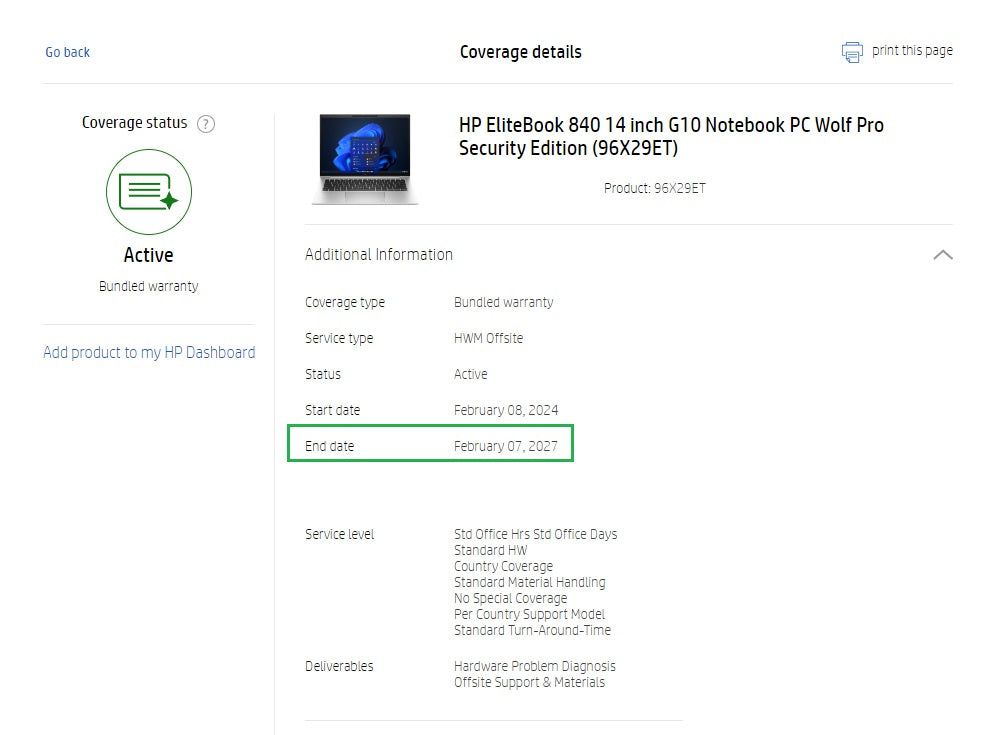Screen dimensions: 985x735
Task: Click the 'Deliverables' label
Action: coord(339,666)
